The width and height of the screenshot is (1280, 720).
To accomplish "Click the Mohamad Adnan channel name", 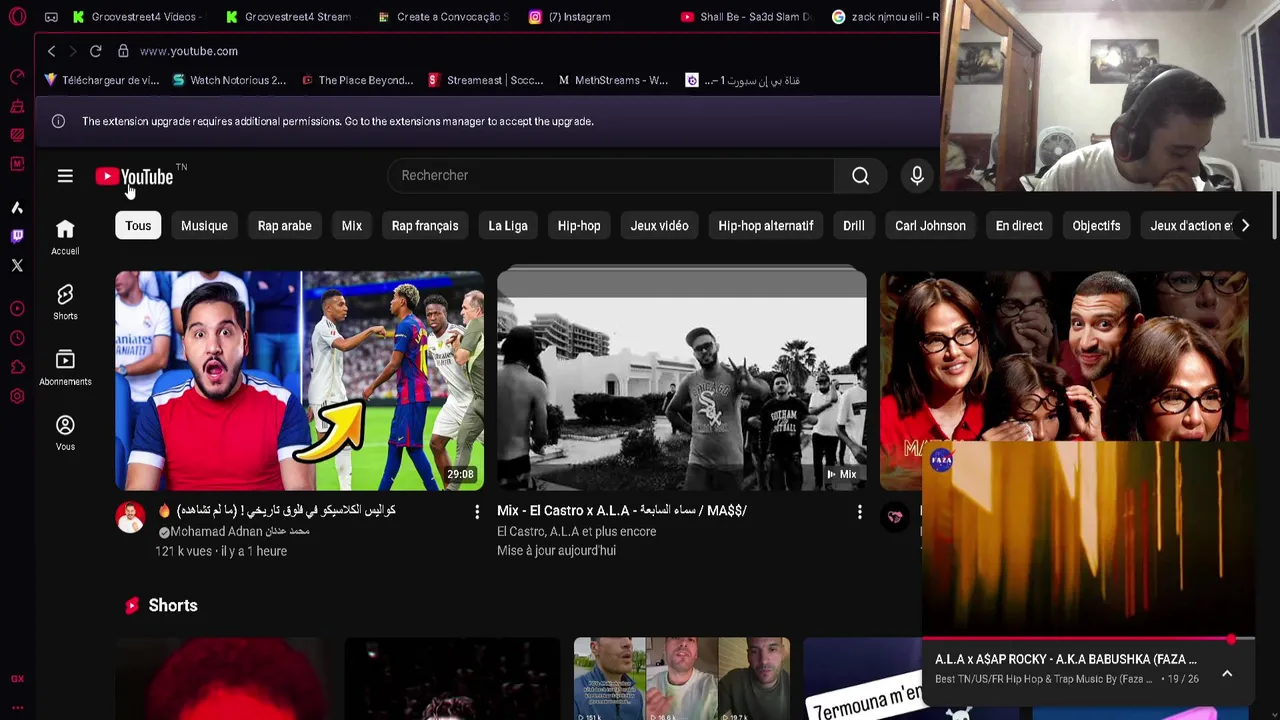I will (x=239, y=532).
